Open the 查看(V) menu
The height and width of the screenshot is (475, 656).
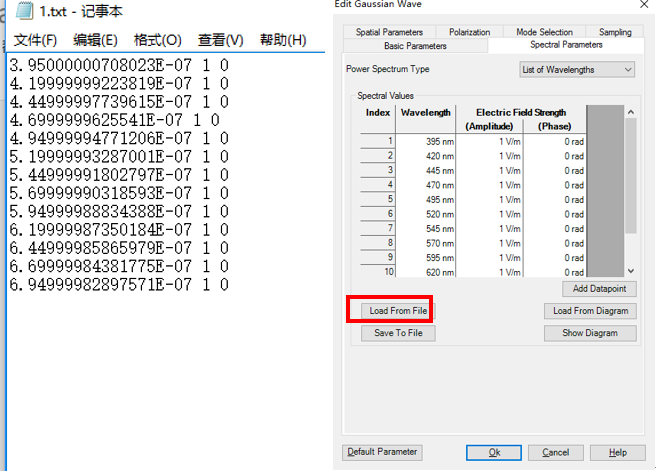coord(221,40)
